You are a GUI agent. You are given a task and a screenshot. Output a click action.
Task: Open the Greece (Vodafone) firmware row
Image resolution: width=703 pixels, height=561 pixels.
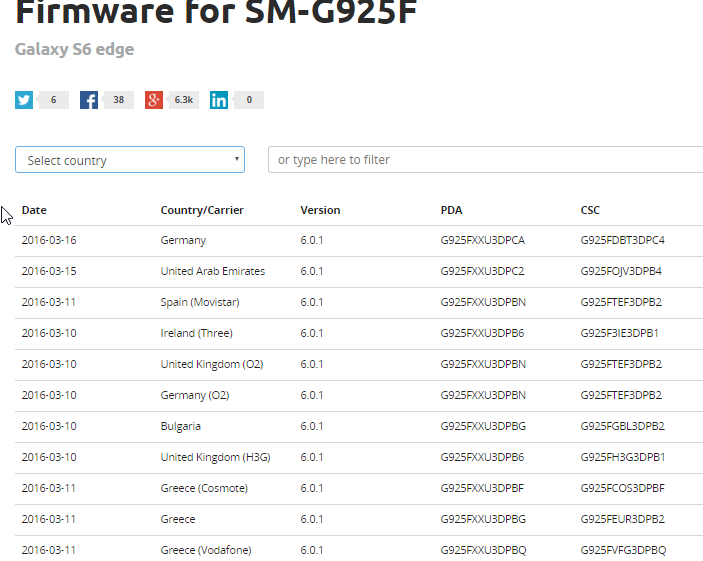[x=359, y=549]
